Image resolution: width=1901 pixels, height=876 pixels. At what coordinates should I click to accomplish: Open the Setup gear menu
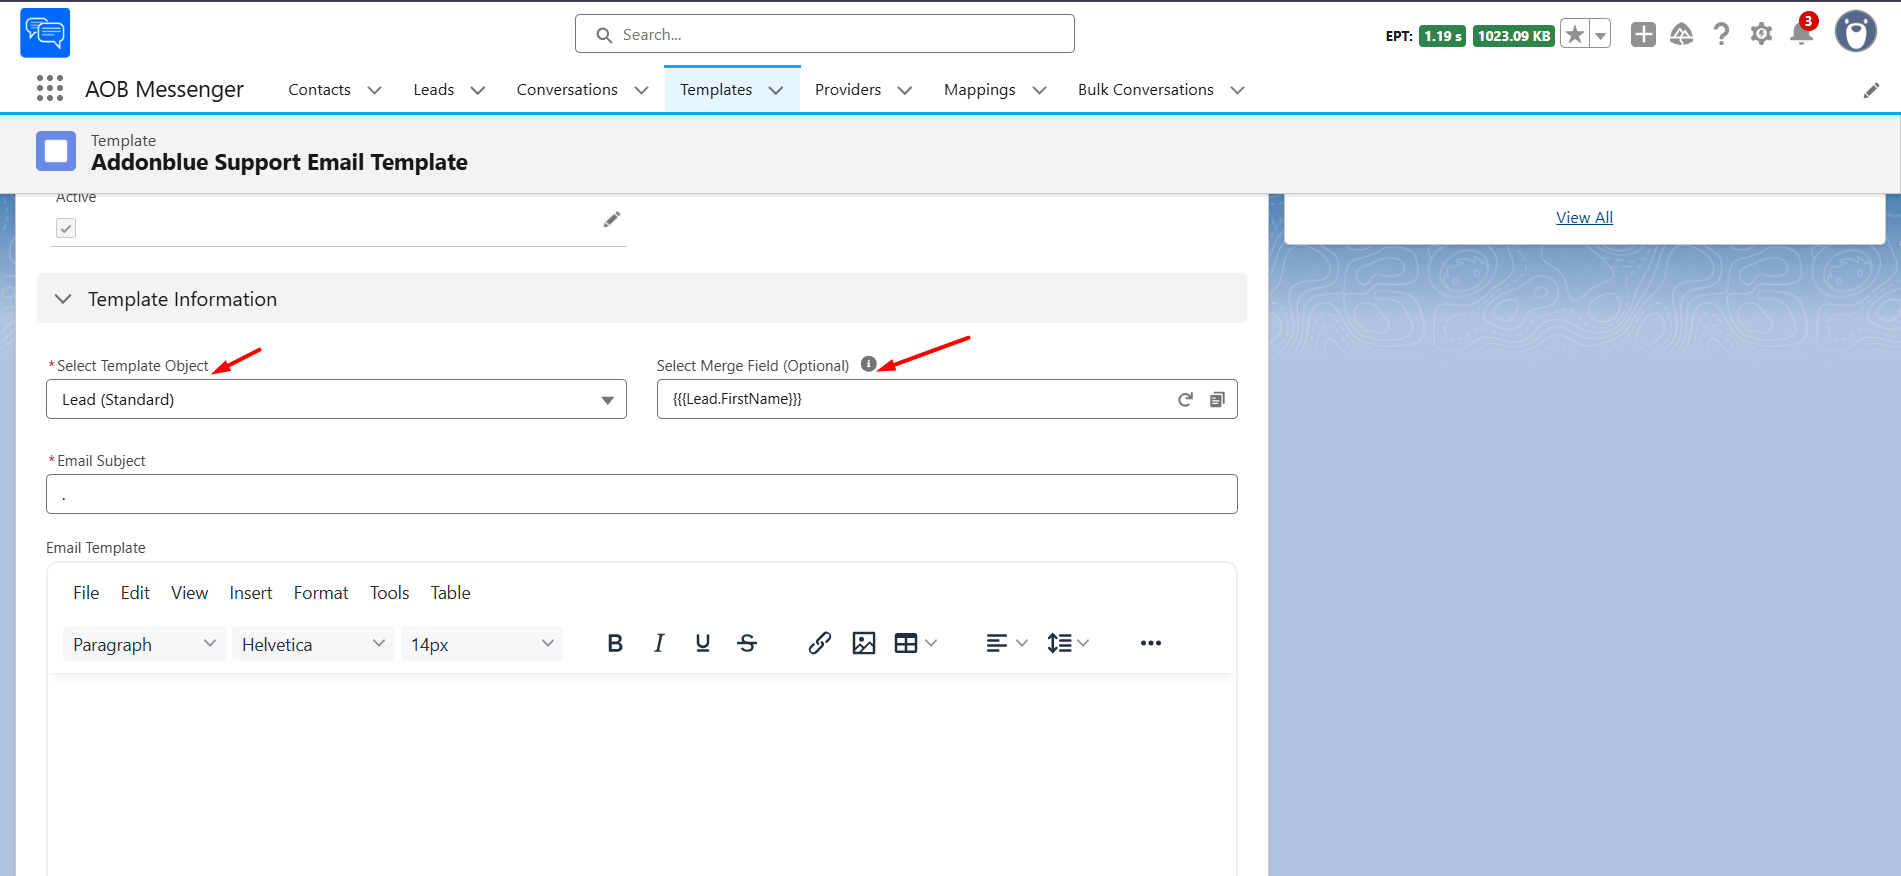1761,34
